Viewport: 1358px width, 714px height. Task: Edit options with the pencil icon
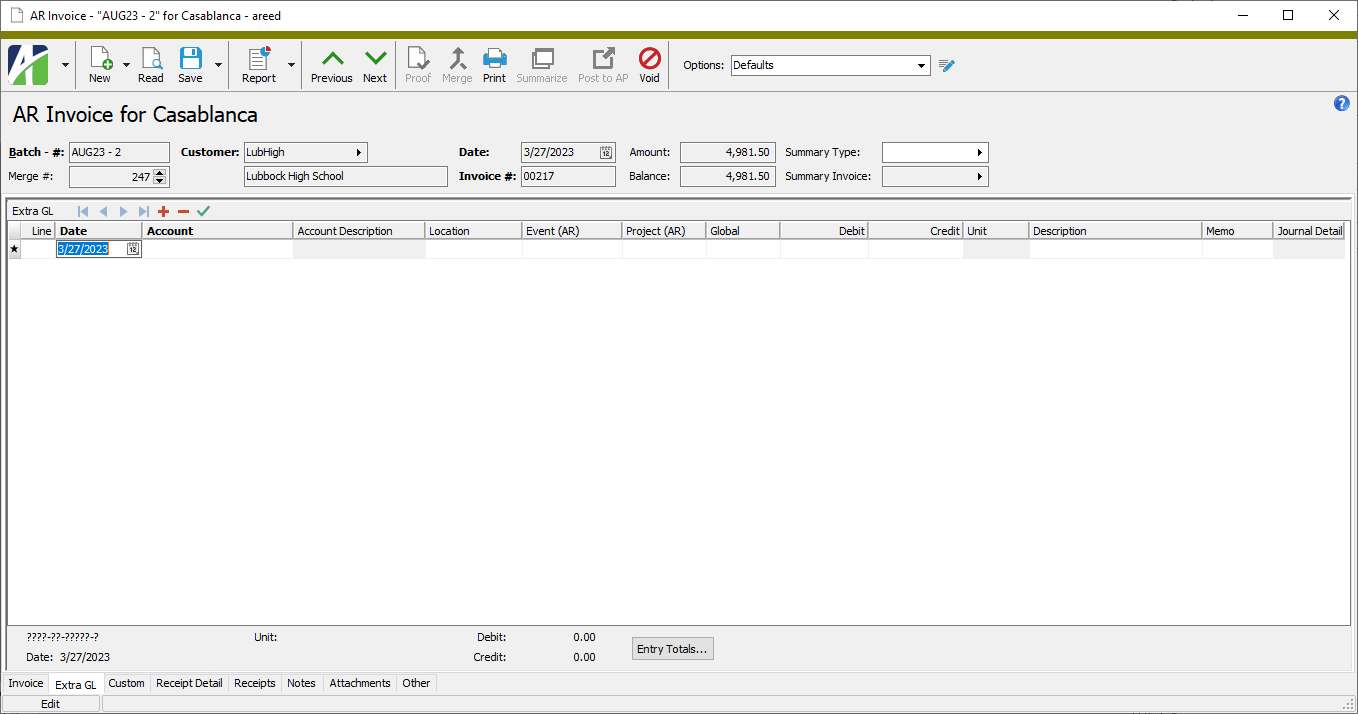(x=946, y=64)
